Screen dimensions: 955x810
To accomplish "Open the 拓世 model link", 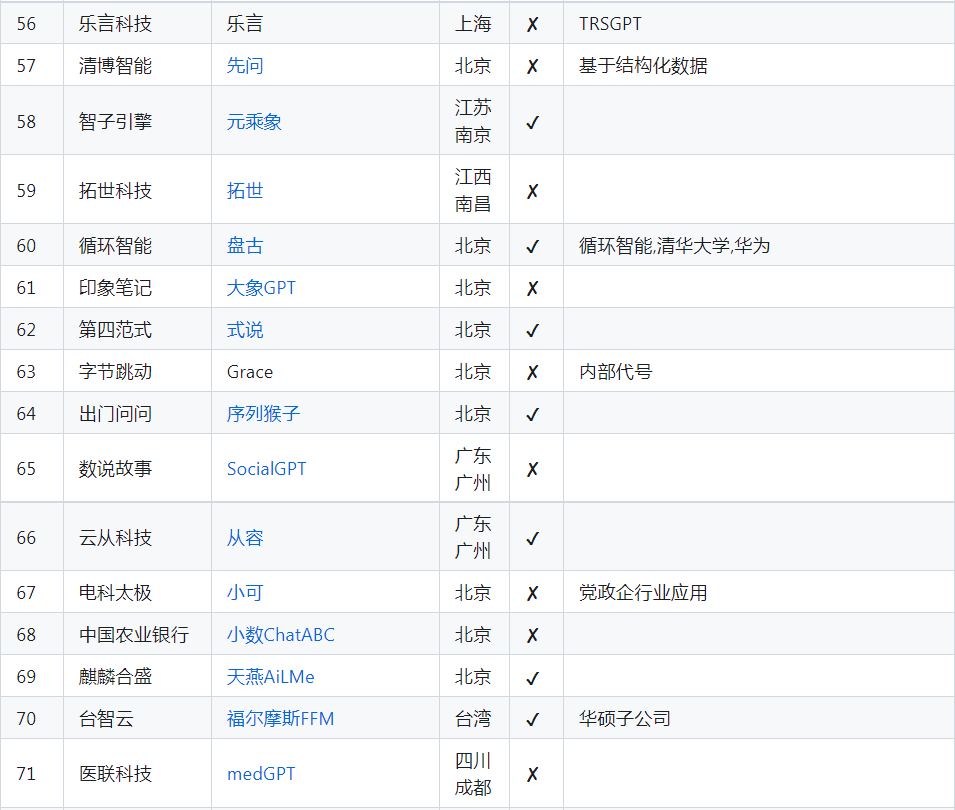I will [x=245, y=190].
